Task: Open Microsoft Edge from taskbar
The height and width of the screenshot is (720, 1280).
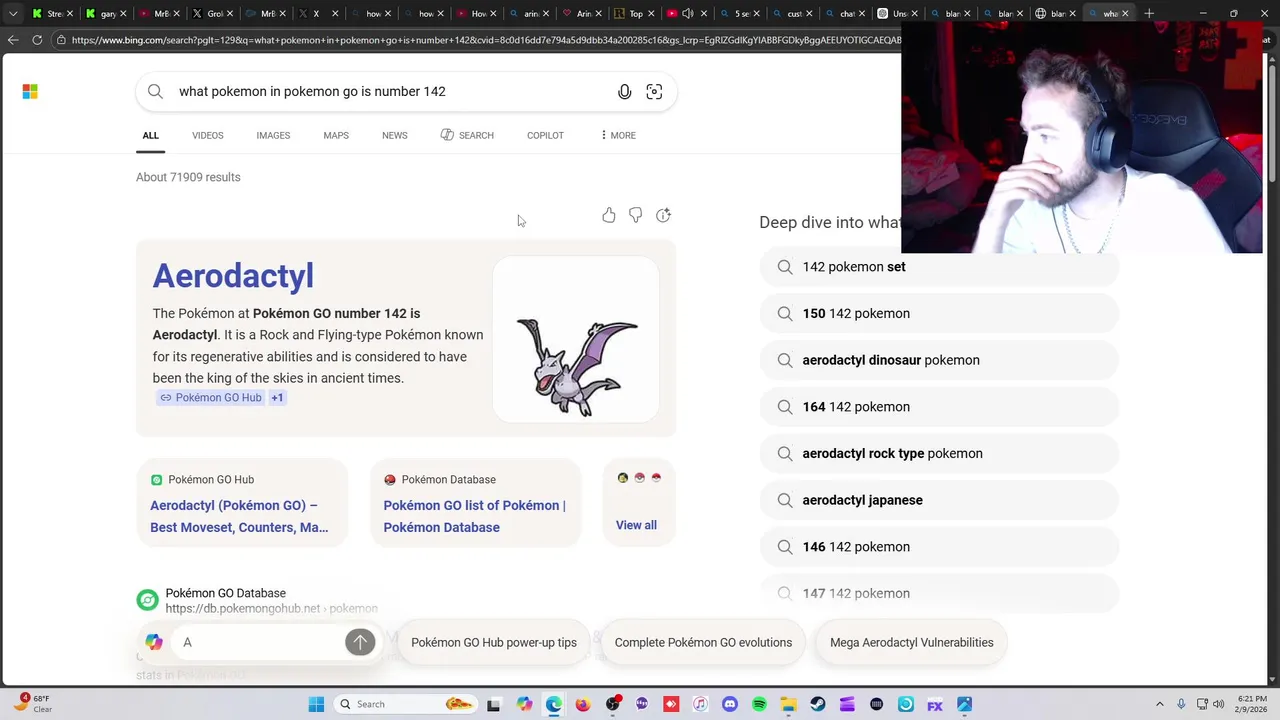Action: [553, 704]
